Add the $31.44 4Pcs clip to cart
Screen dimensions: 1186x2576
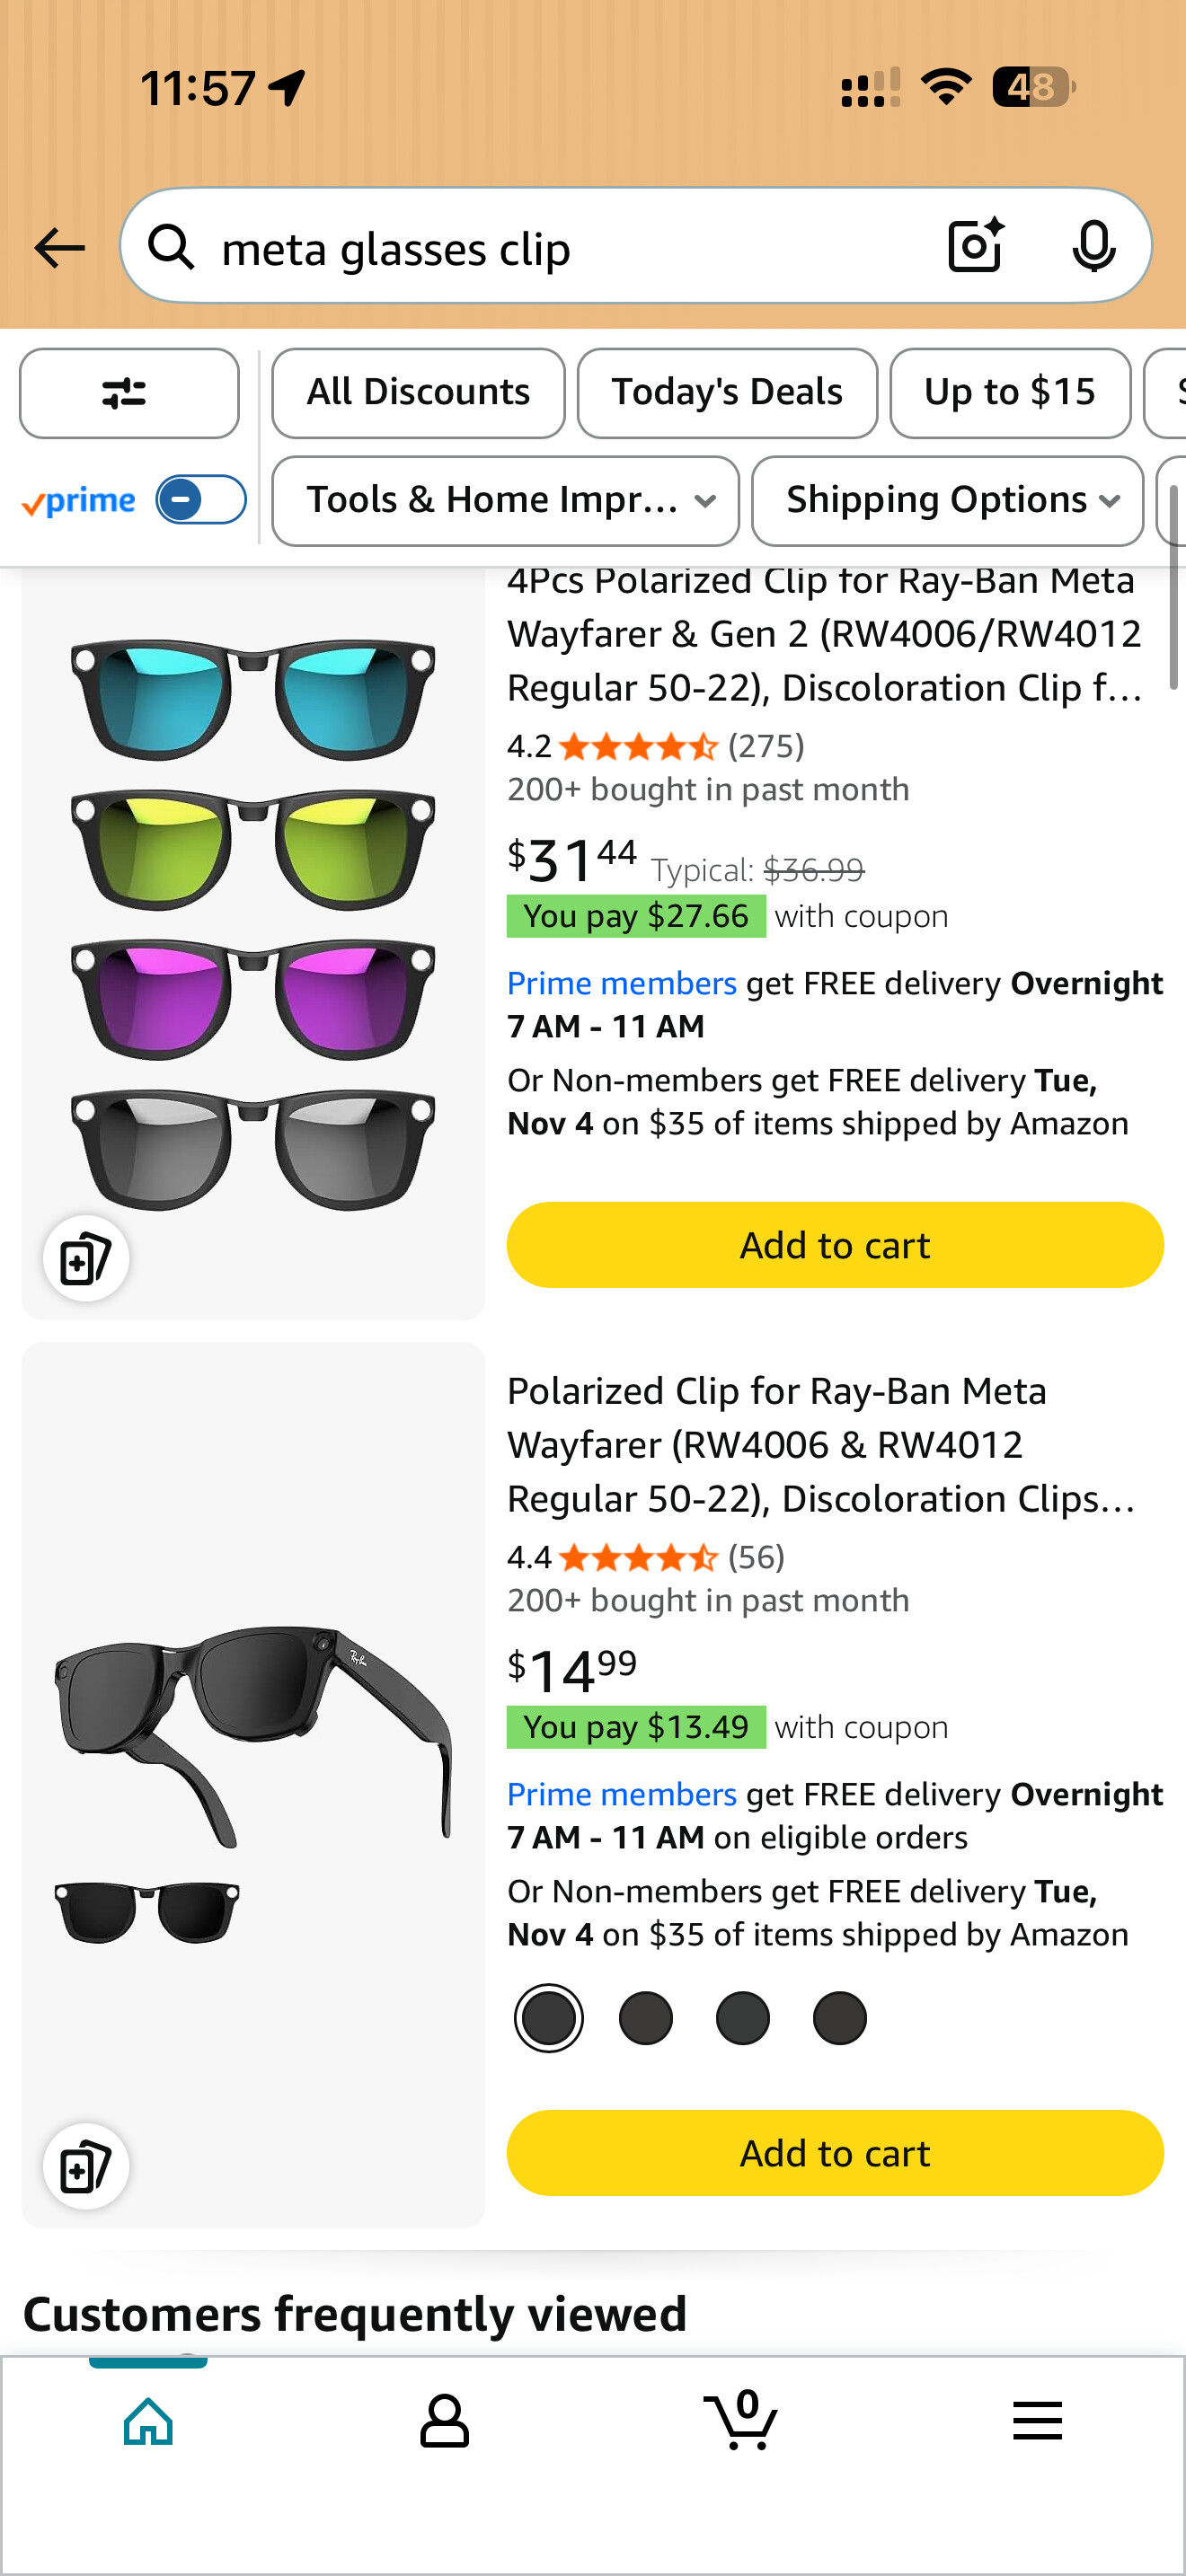click(x=835, y=1245)
